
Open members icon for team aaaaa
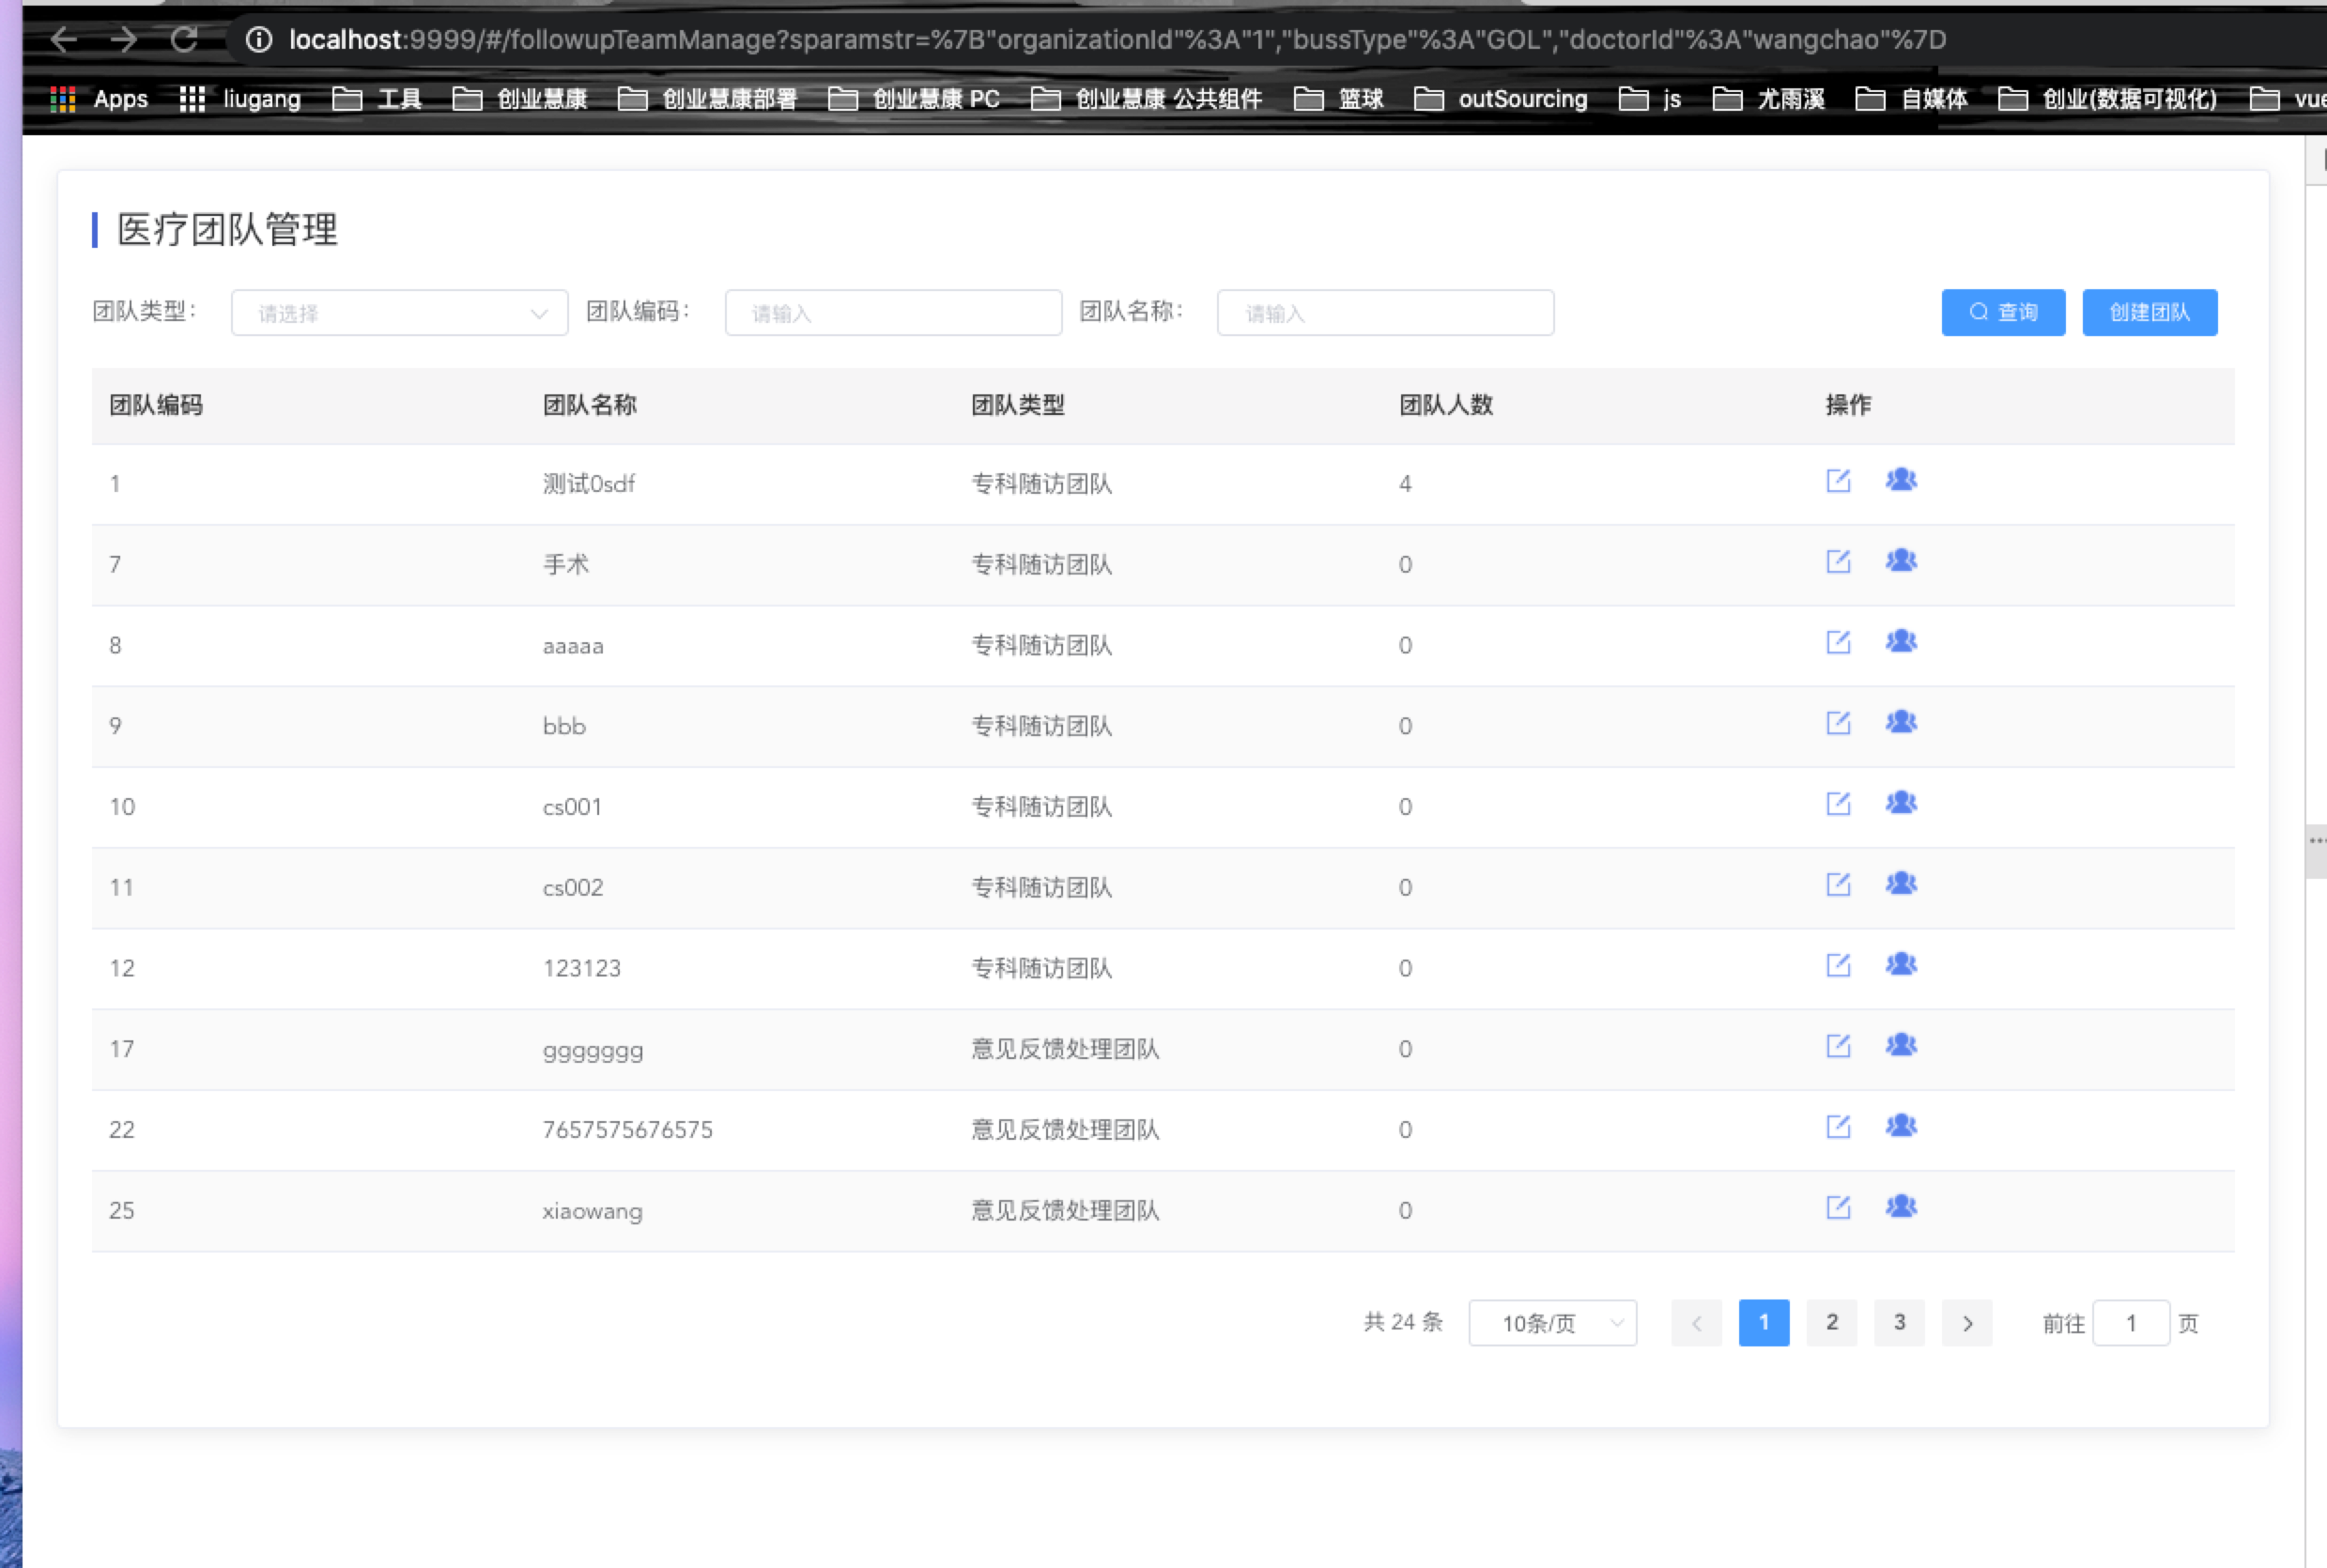[x=1901, y=642]
